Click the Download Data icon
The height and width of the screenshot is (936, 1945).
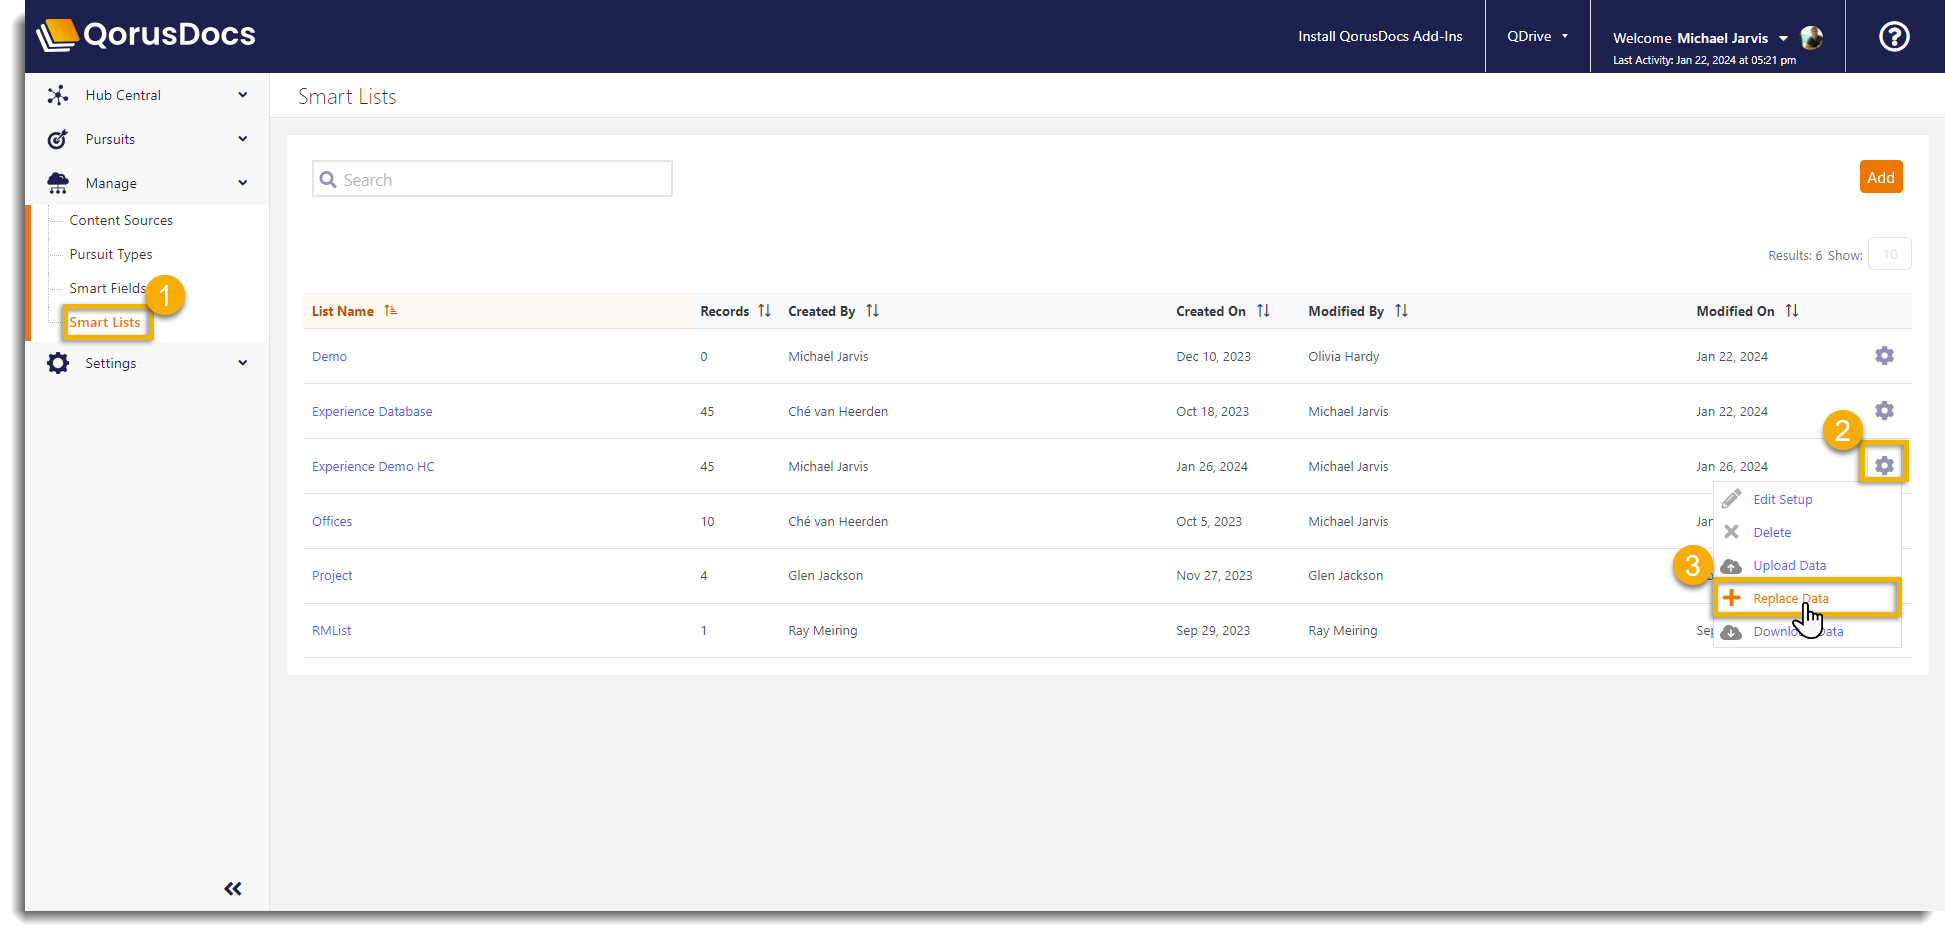(1732, 631)
